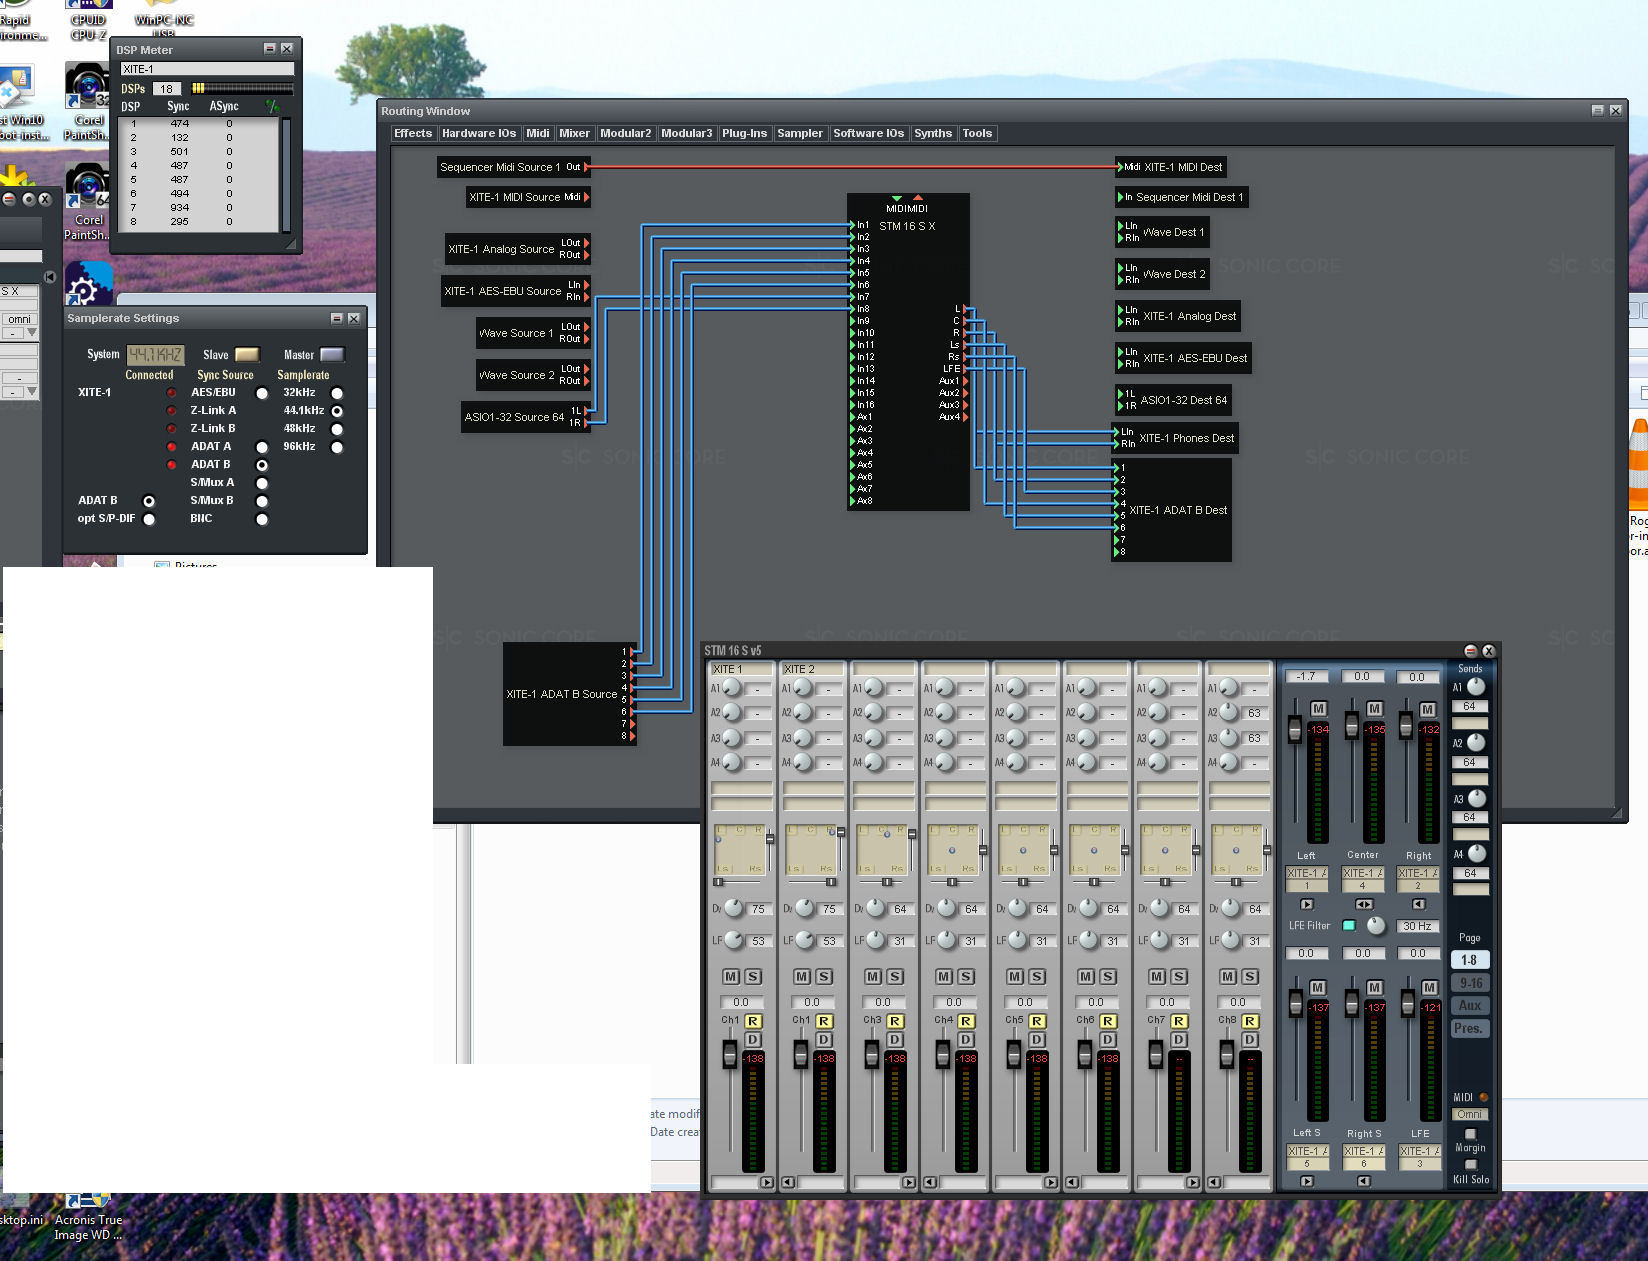This screenshot has height=1261, width=1648.
Task: Click the surround panner pad on Ch4
Action: [952, 850]
